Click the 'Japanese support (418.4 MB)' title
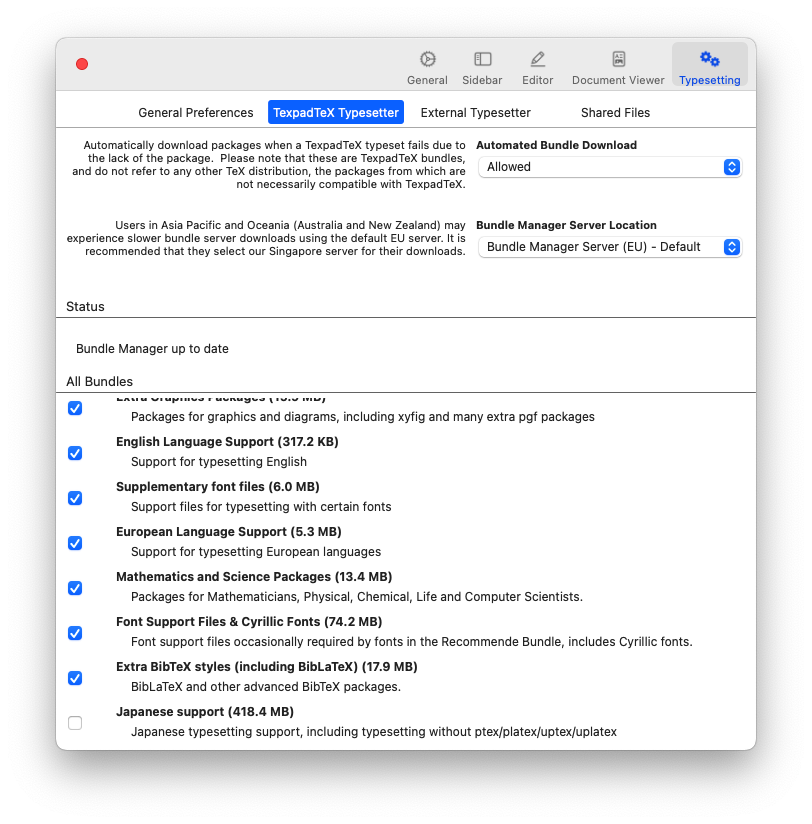The width and height of the screenshot is (812, 824). tap(205, 712)
